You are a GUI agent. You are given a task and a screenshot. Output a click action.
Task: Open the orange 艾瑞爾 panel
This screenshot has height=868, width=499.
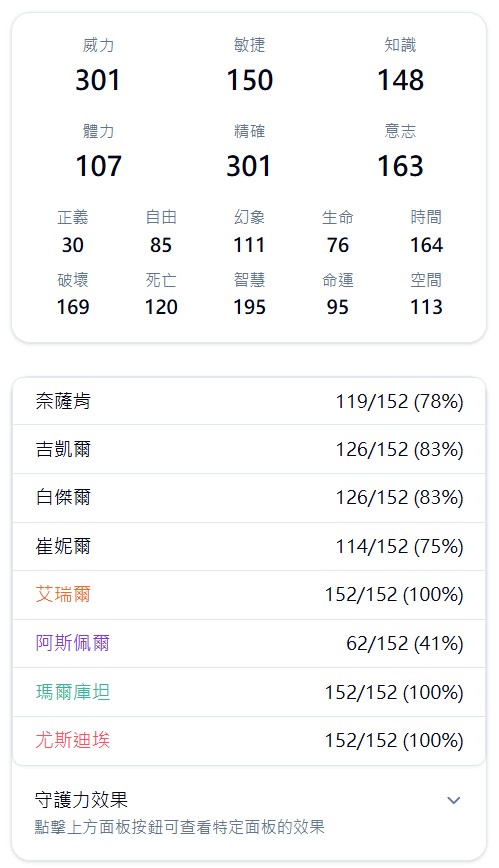[249, 595]
